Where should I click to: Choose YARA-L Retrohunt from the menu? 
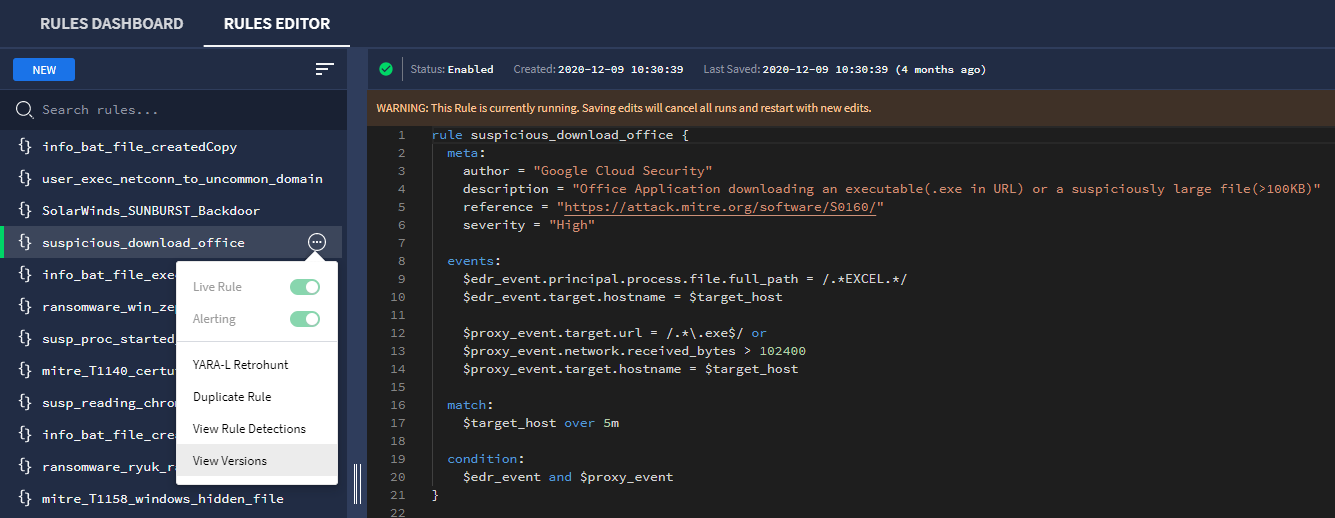click(x=240, y=365)
